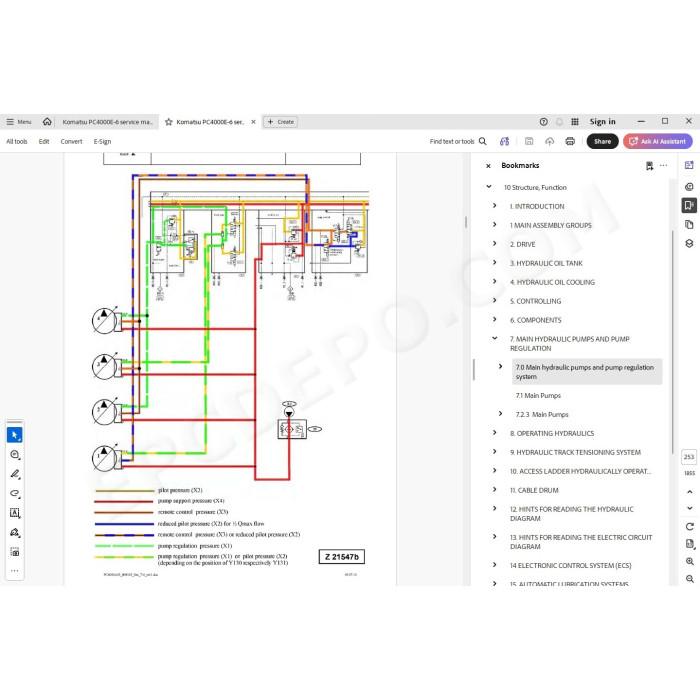Select the arrow selection tool
Screen dimensions: 700x700
[15, 435]
